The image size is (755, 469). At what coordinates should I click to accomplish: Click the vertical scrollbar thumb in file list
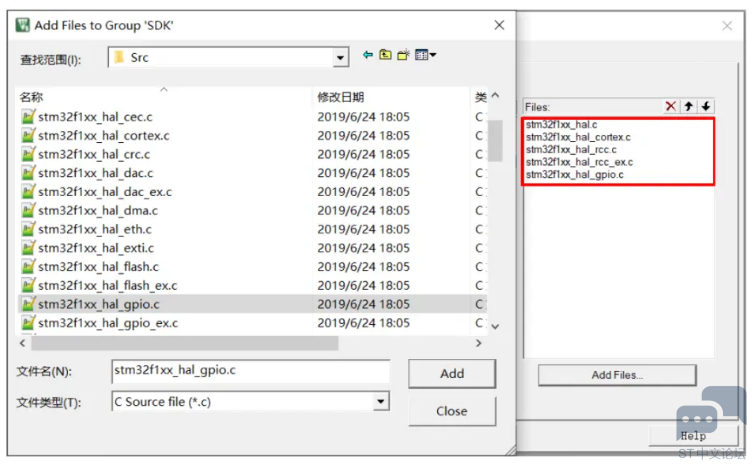point(495,140)
